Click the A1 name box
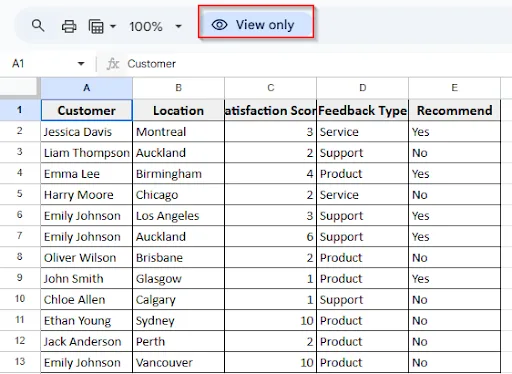Image resolution: width=512 pixels, height=374 pixels. tap(47, 63)
